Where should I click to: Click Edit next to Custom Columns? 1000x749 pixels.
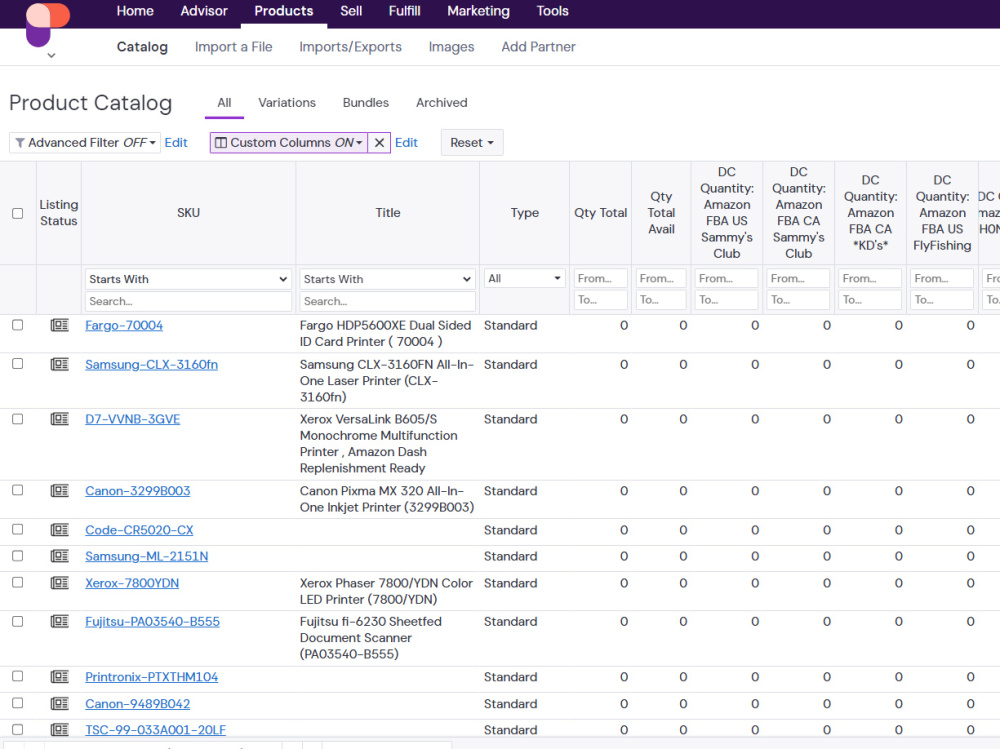(x=406, y=143)
